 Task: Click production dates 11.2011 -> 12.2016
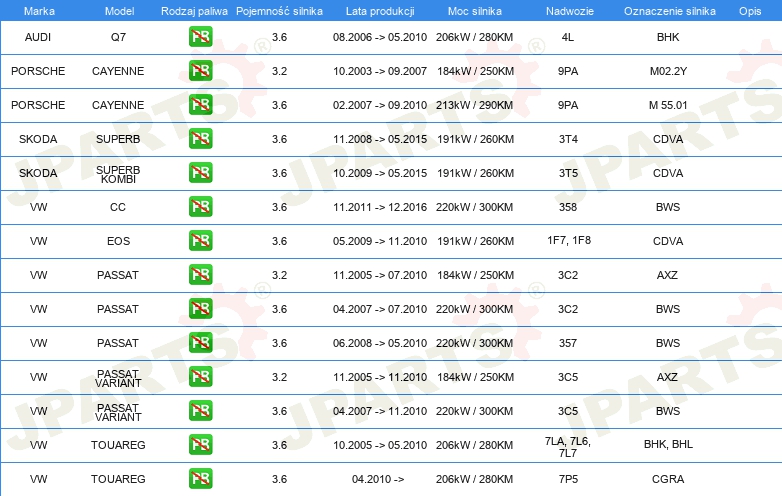click(380, 207)
